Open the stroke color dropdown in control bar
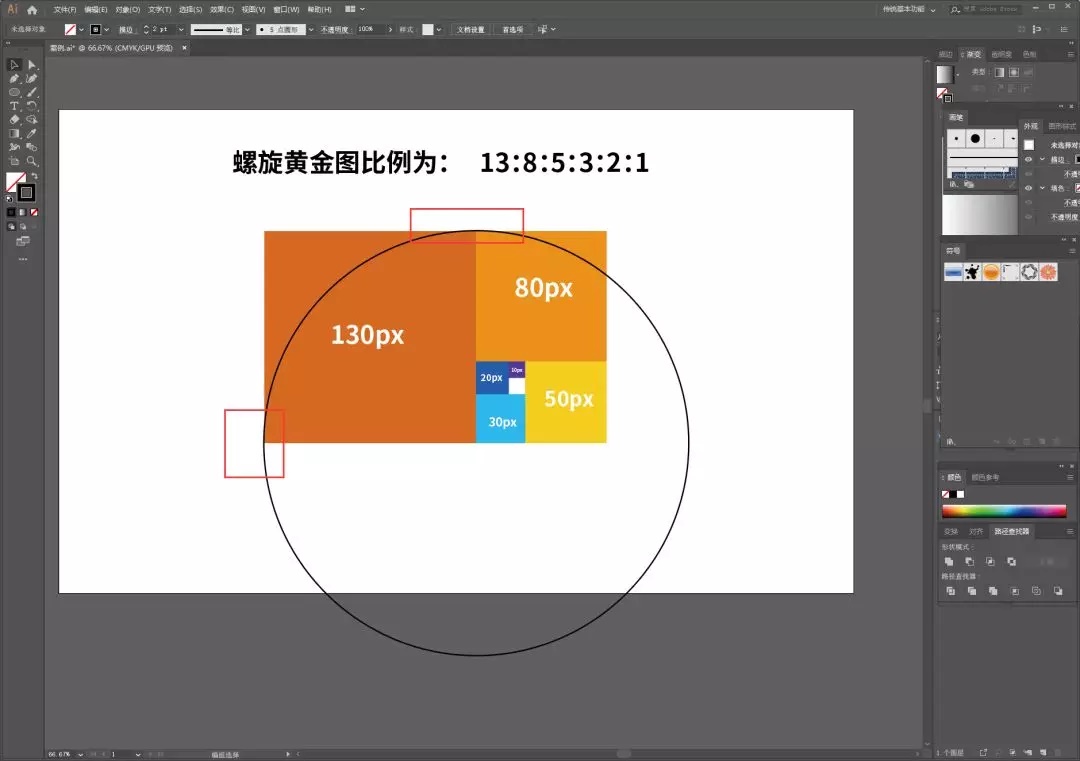This screenshot has width=1080, height=761. (106, 30)
